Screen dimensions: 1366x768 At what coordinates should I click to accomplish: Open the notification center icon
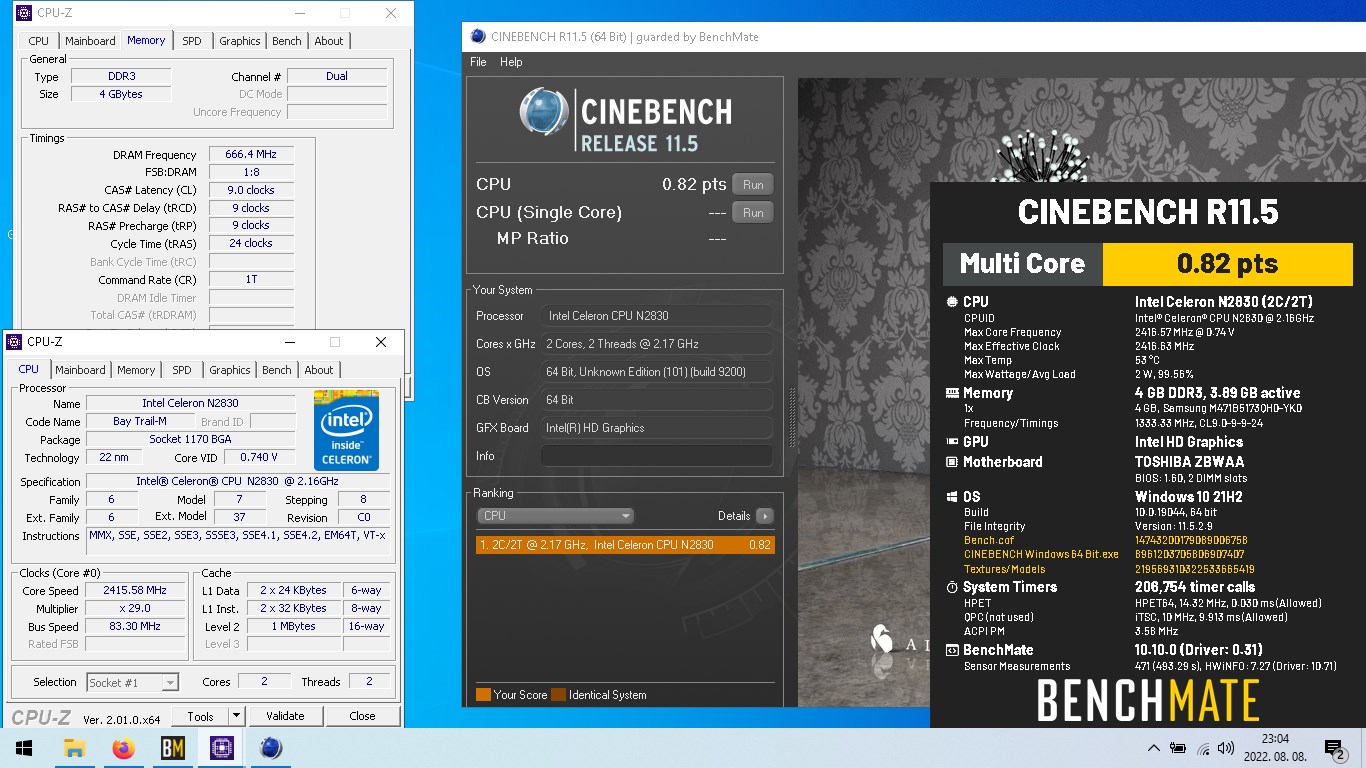[1334, 748]
